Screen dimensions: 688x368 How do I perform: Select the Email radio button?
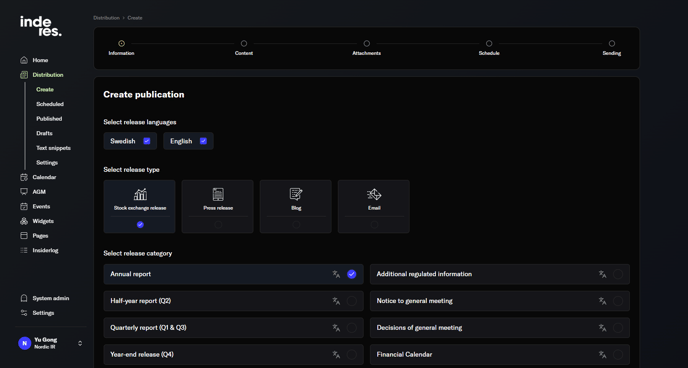click(374, 225)
